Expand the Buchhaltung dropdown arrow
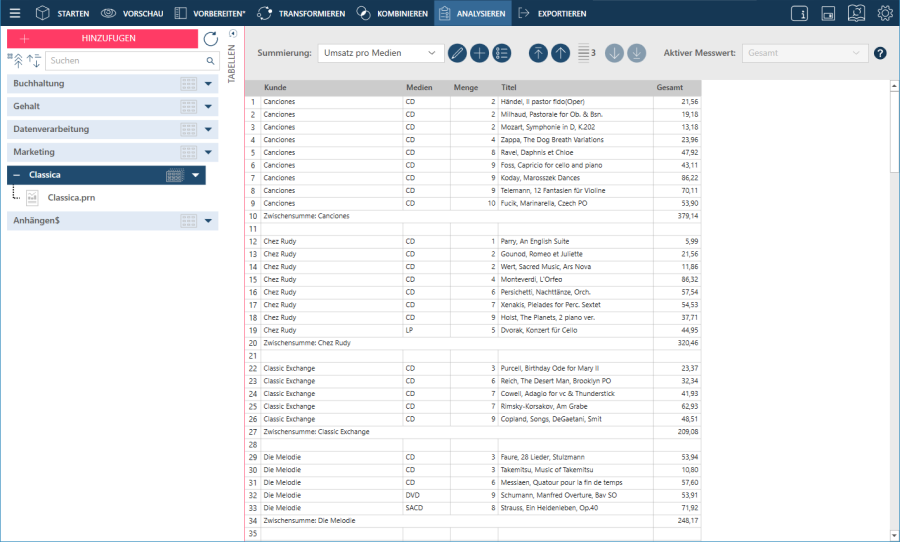Screen dimensions: 900x542 click(x=208, y=84)
